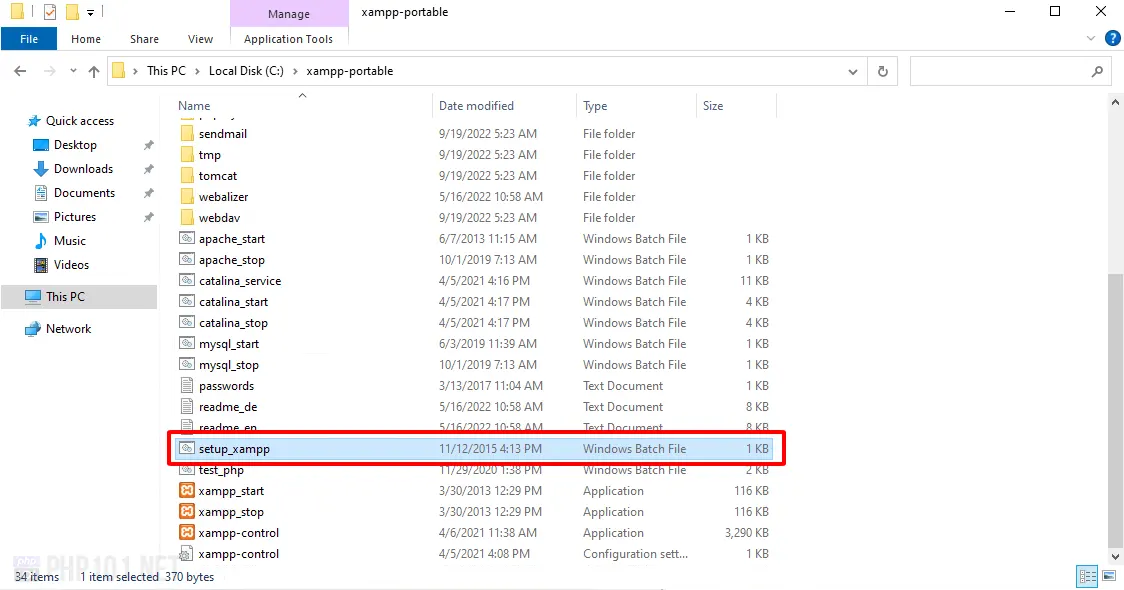Open Explorer Help

click(x=1113, y=39)
